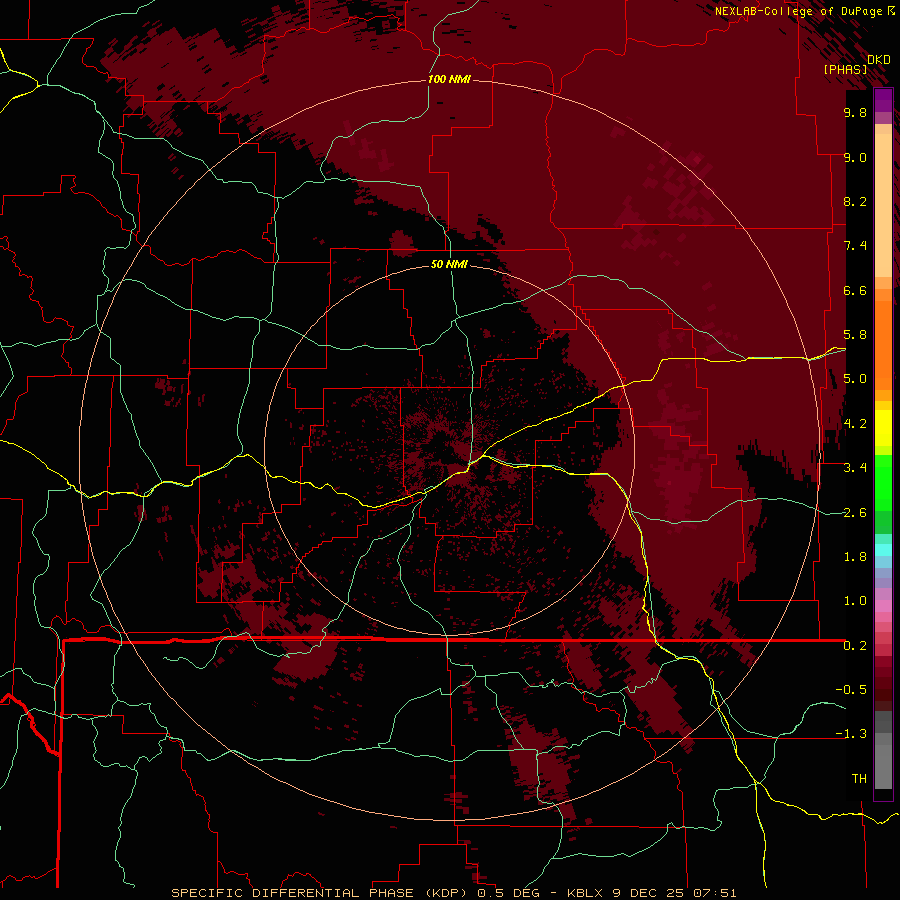The width and height of the screenshot is (900, 900).
Task: Pick the cyan color bar segment
Action: [x=883, y=550]
